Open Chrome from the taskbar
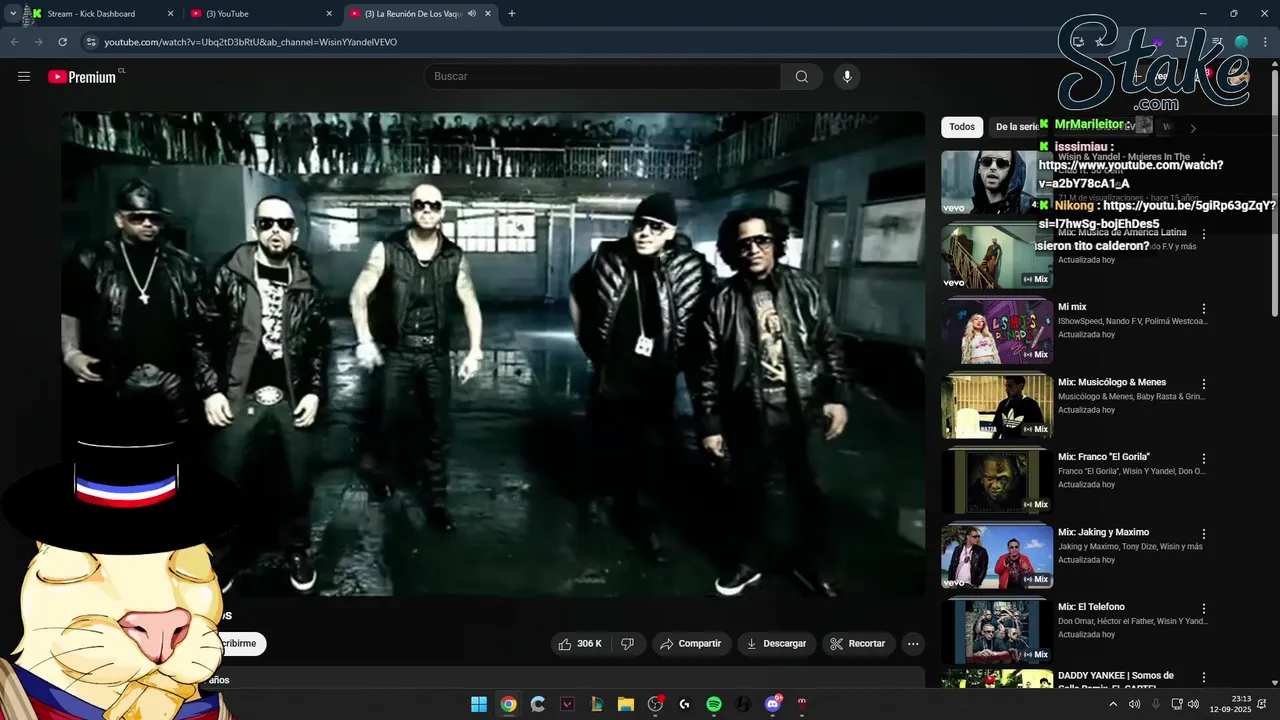Image resolution: width=1280 pixels, height=720 pixels. (x=508, y=704)
